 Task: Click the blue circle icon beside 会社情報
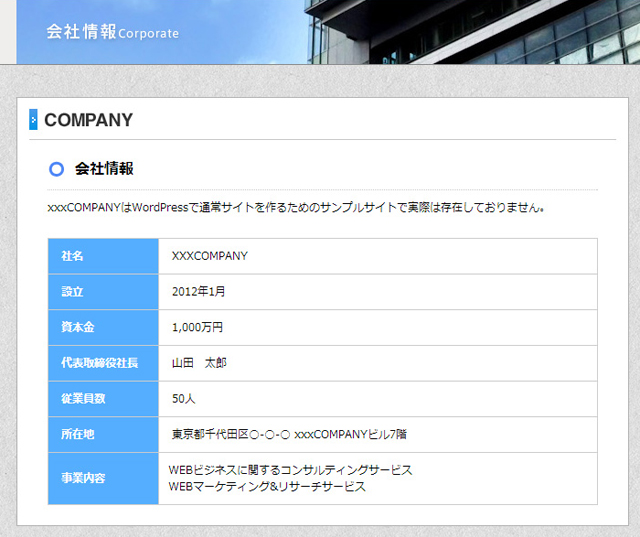[x=56, y=169]
